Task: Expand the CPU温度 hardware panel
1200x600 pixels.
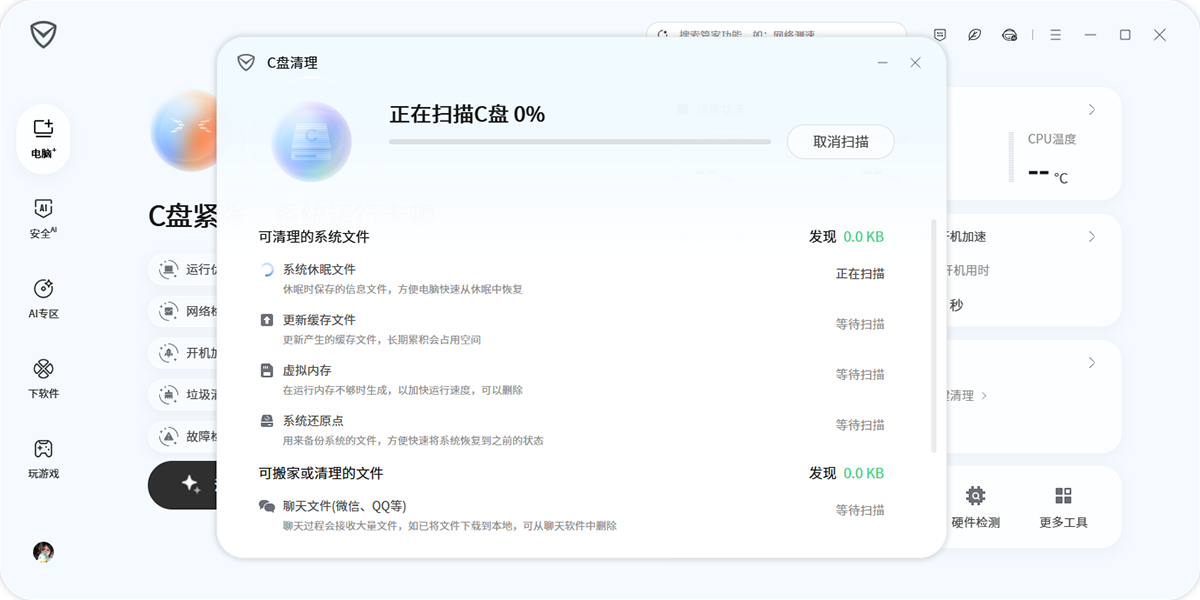Action: pyautogui.click(x=1092, y=110)
